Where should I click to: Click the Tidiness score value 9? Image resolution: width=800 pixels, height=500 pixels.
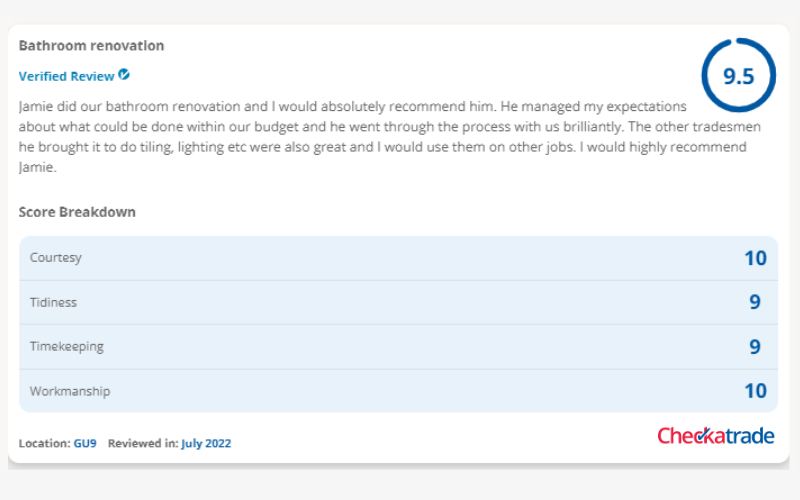(x=755, y=302)
